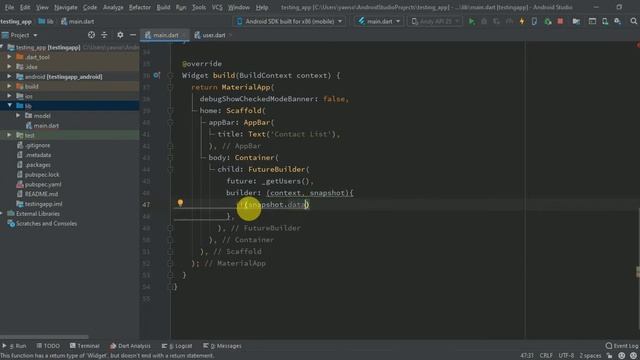Close the main.dart editor tab

click(184, 36)
